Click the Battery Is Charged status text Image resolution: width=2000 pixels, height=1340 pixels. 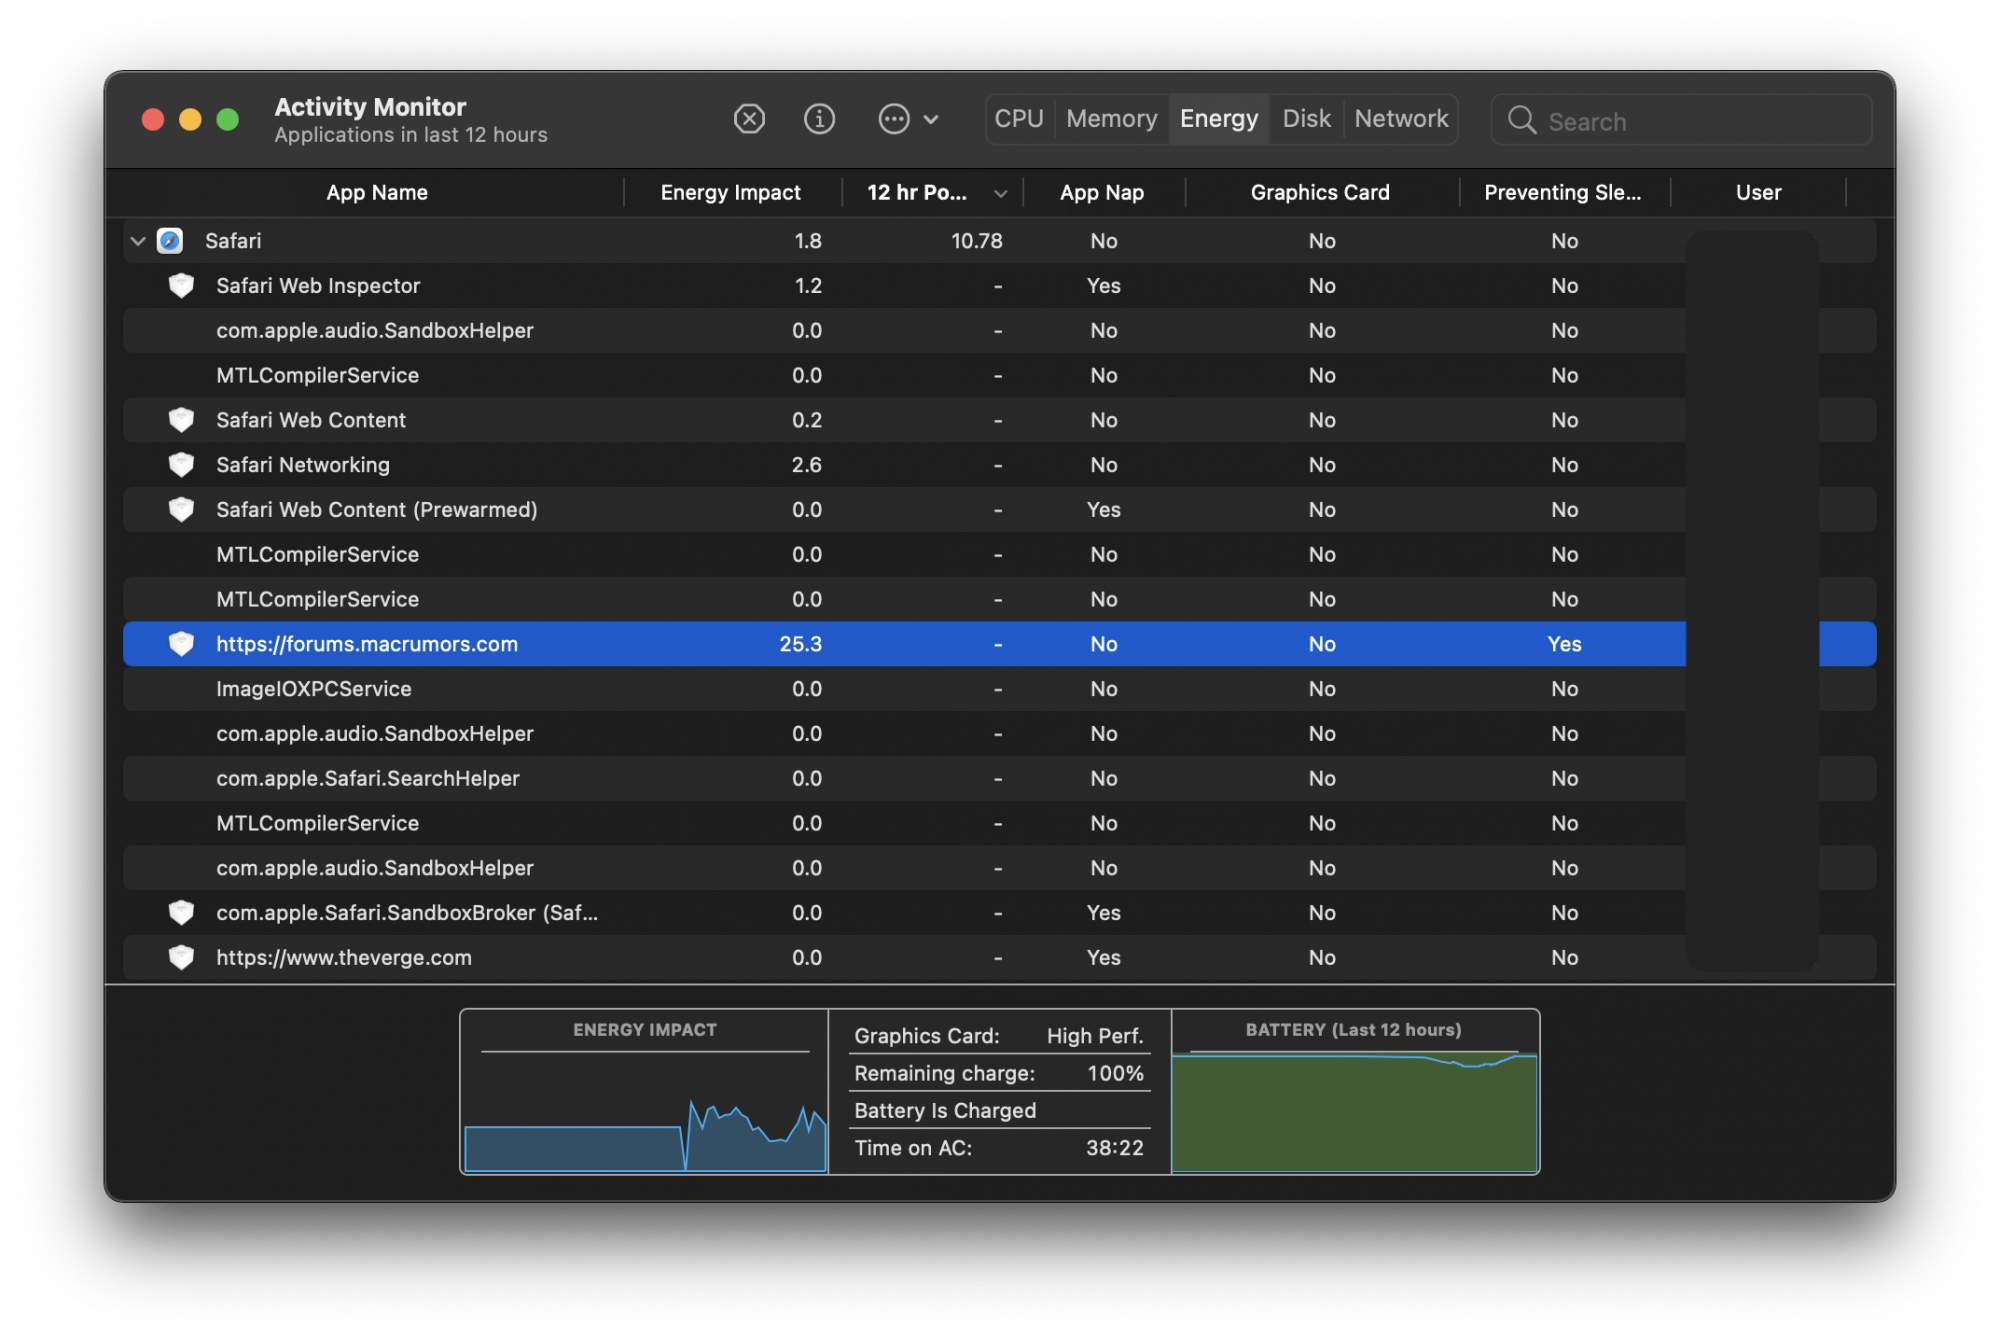(945, 1111)
